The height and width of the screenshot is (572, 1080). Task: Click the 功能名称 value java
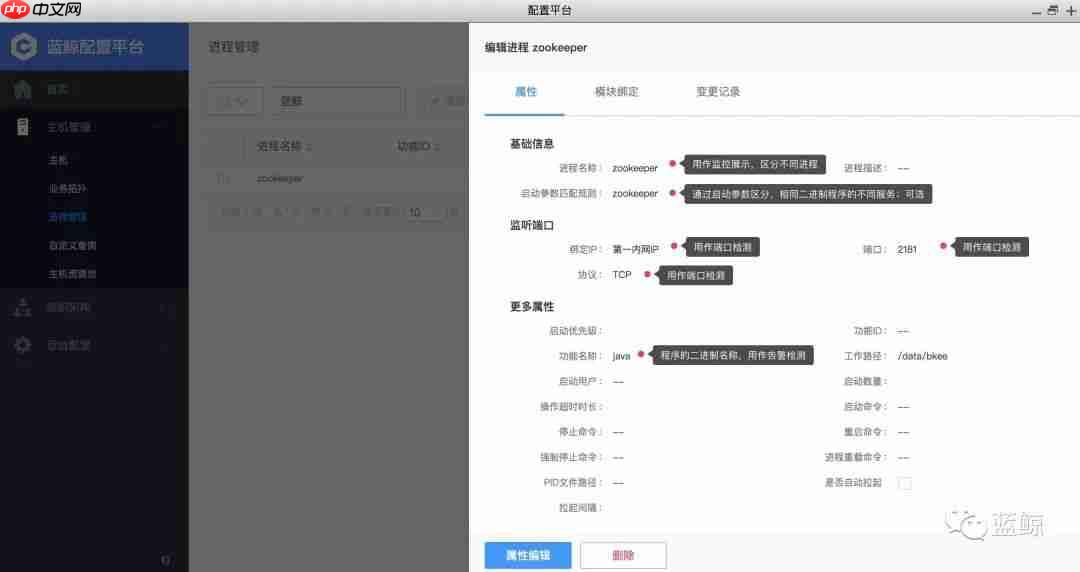point(621,356)
